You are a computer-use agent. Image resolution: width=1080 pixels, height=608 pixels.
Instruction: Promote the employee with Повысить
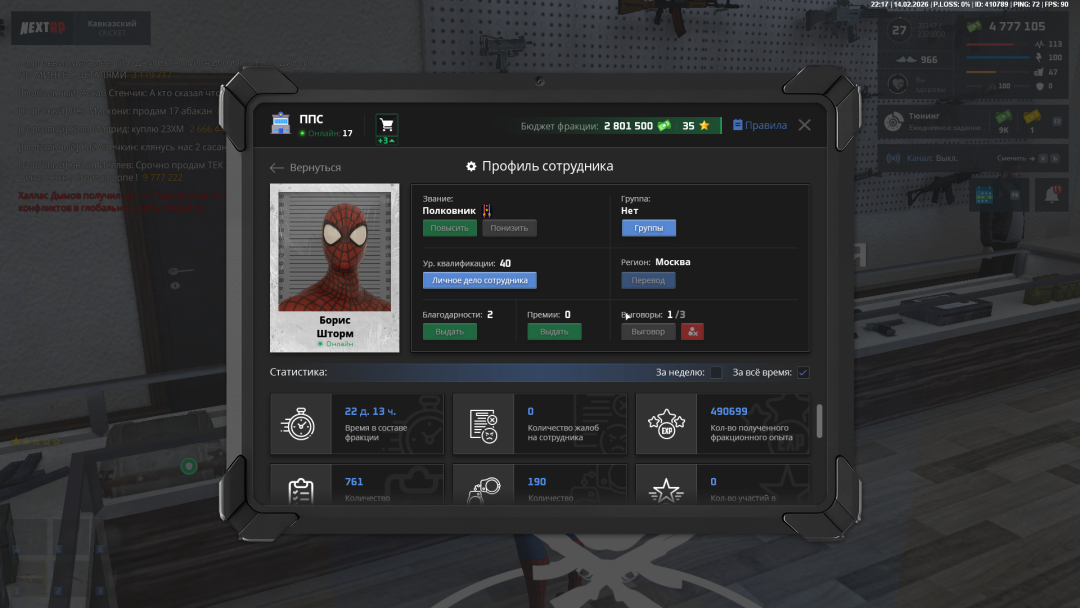click(x=449, y=228)
